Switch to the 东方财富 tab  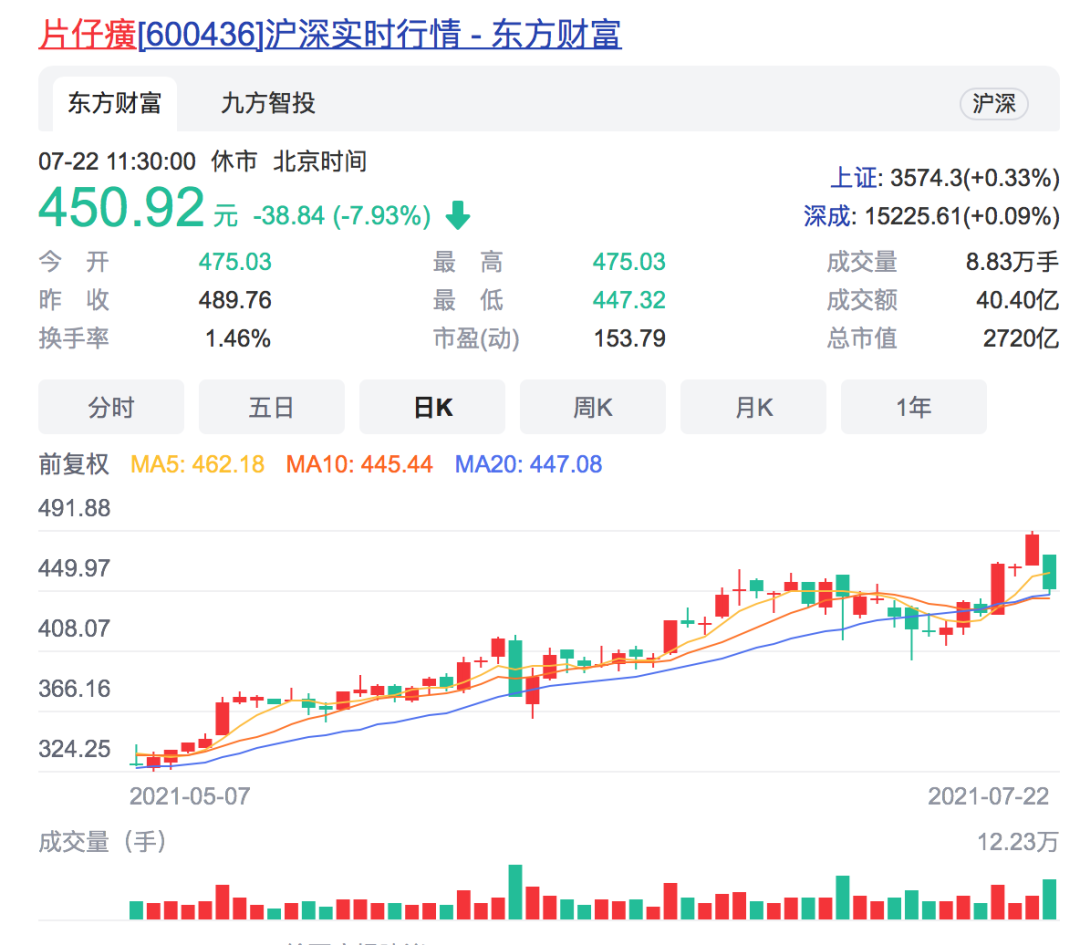pyautogui.click(x=114, y=103)
